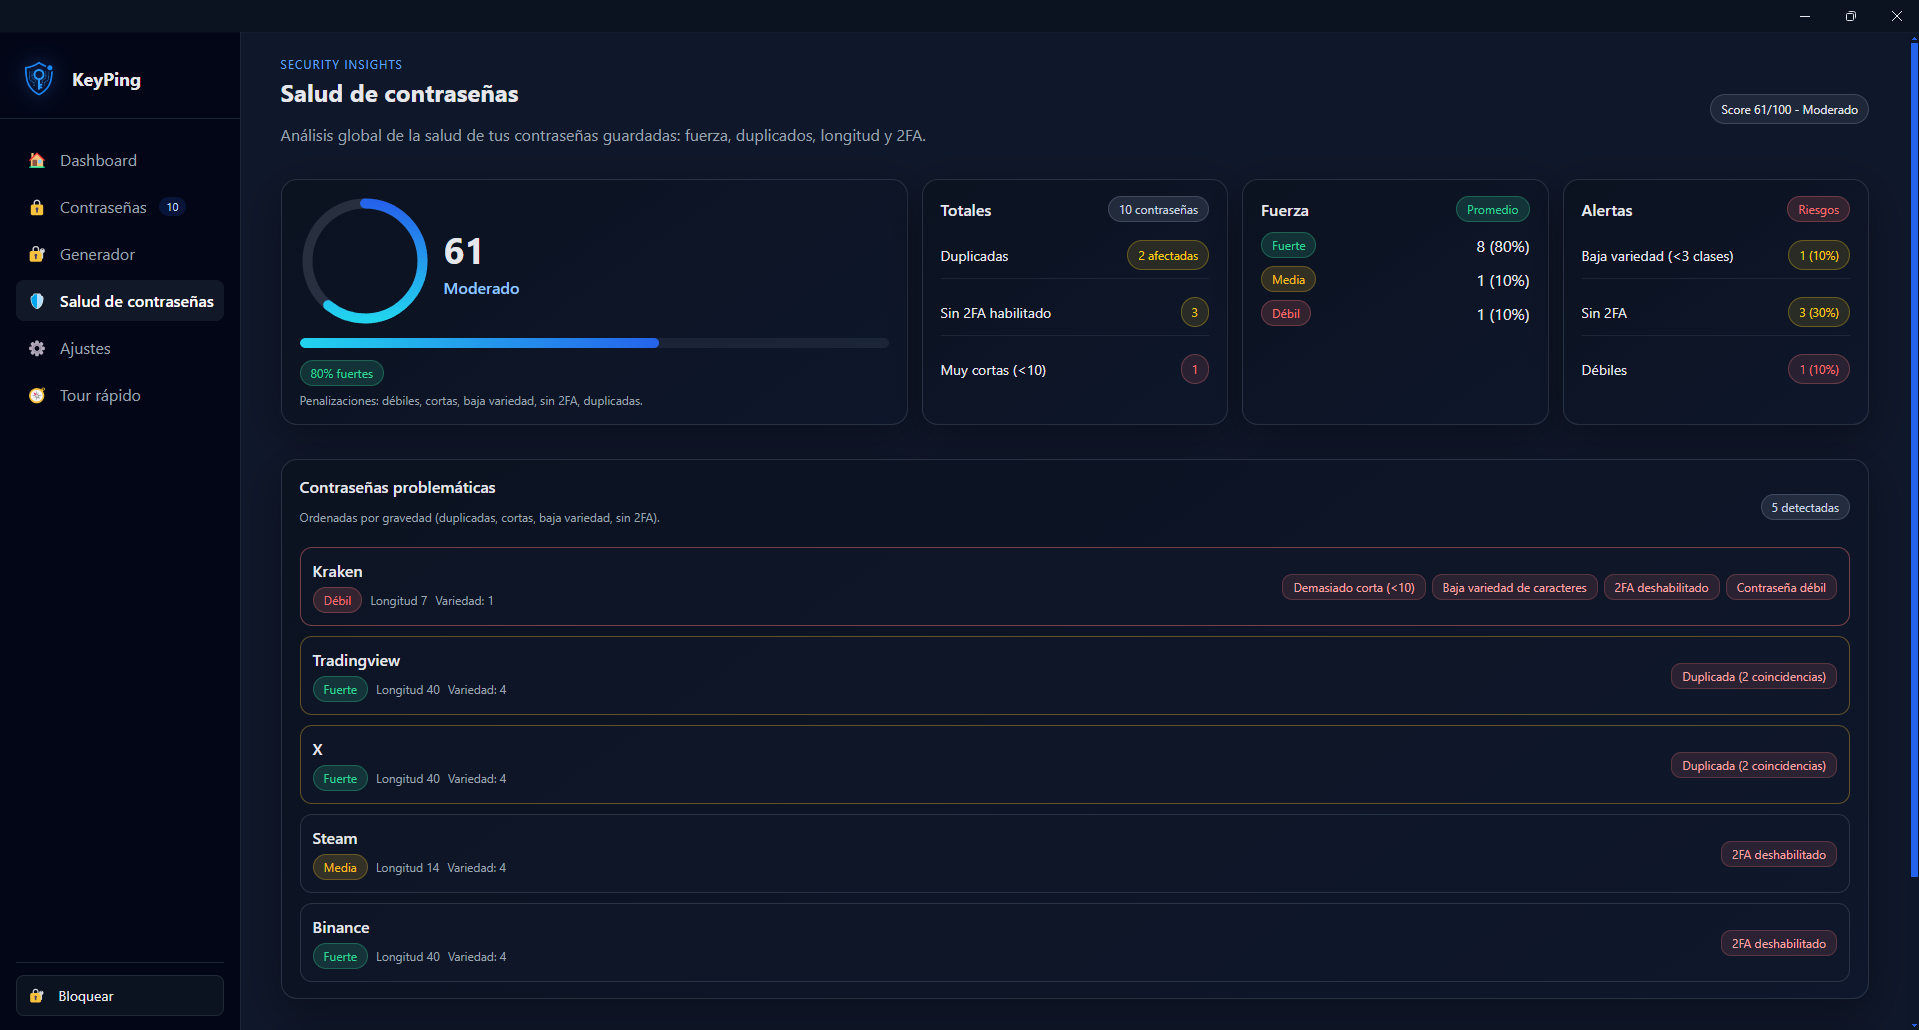This screenshot has height=1030, width=1919.
Task: Click the score progress bar under 61 Moderado
Action: (x=594, y=343)
